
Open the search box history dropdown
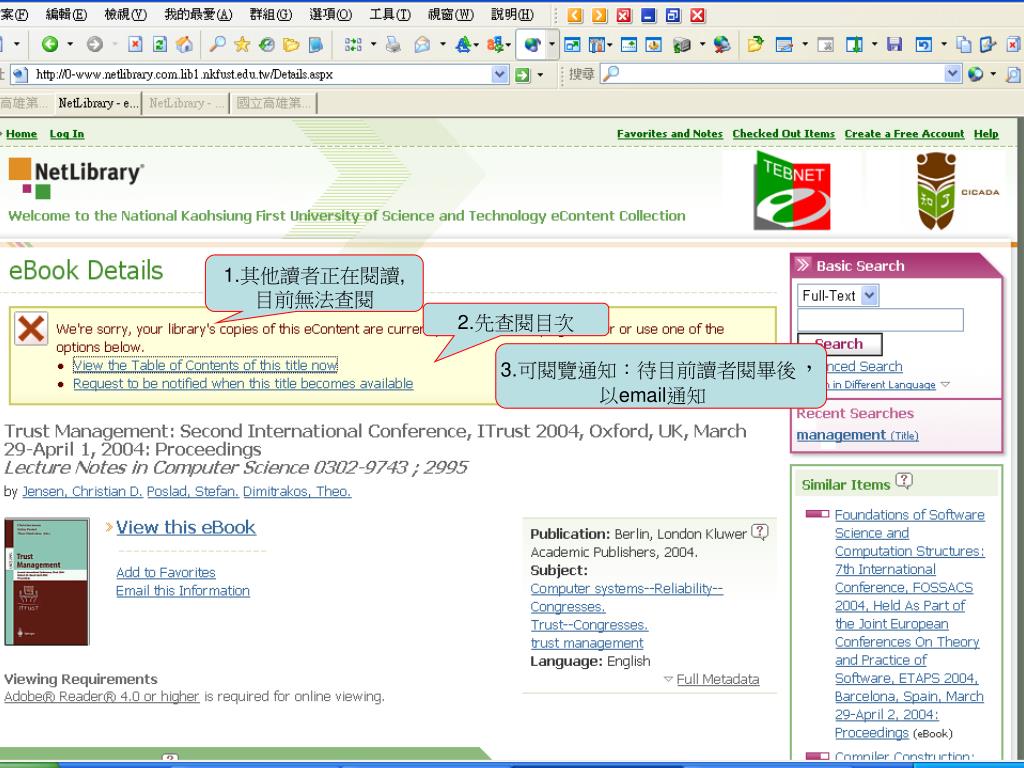coord(953,74)
